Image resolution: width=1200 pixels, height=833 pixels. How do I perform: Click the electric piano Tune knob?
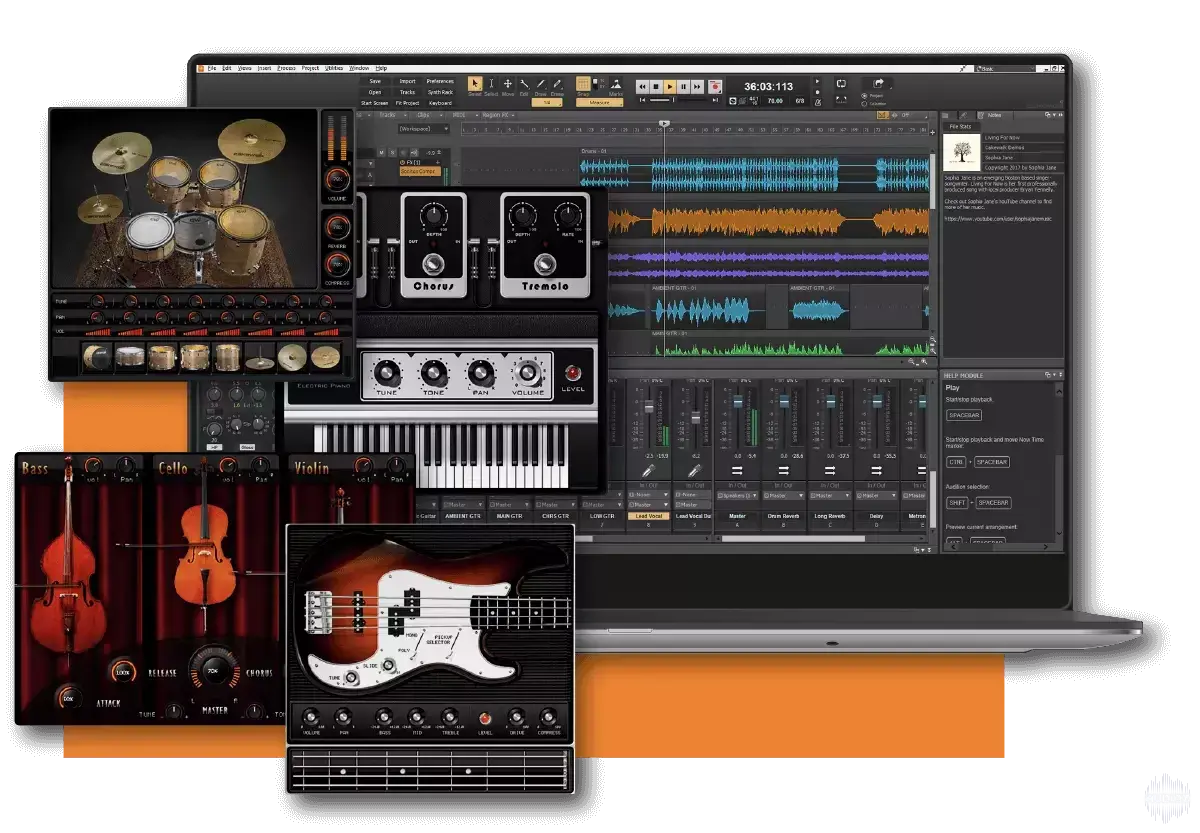(x=386, y=373)
